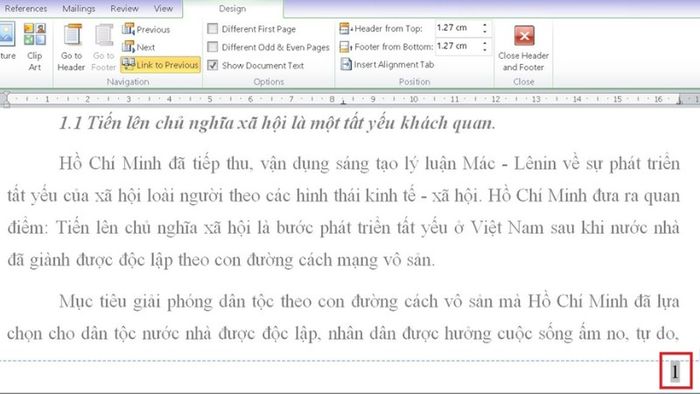Screen dimensions: 700x394
Task: Click the Header from Top icon
Action: pos(345,29)
